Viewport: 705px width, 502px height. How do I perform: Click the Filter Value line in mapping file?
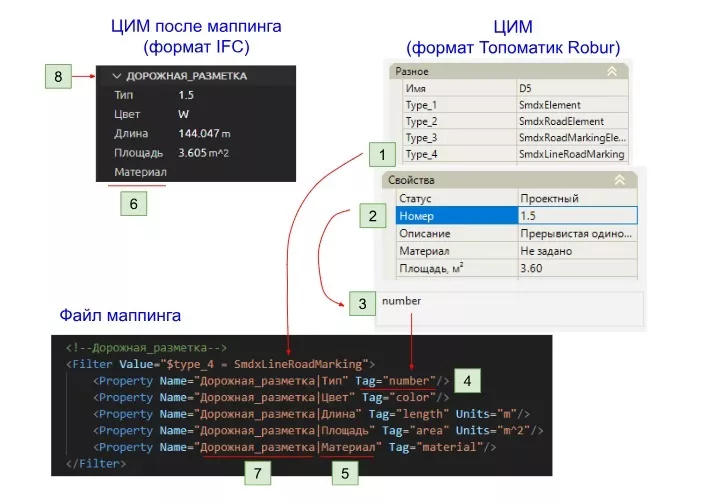220,363
